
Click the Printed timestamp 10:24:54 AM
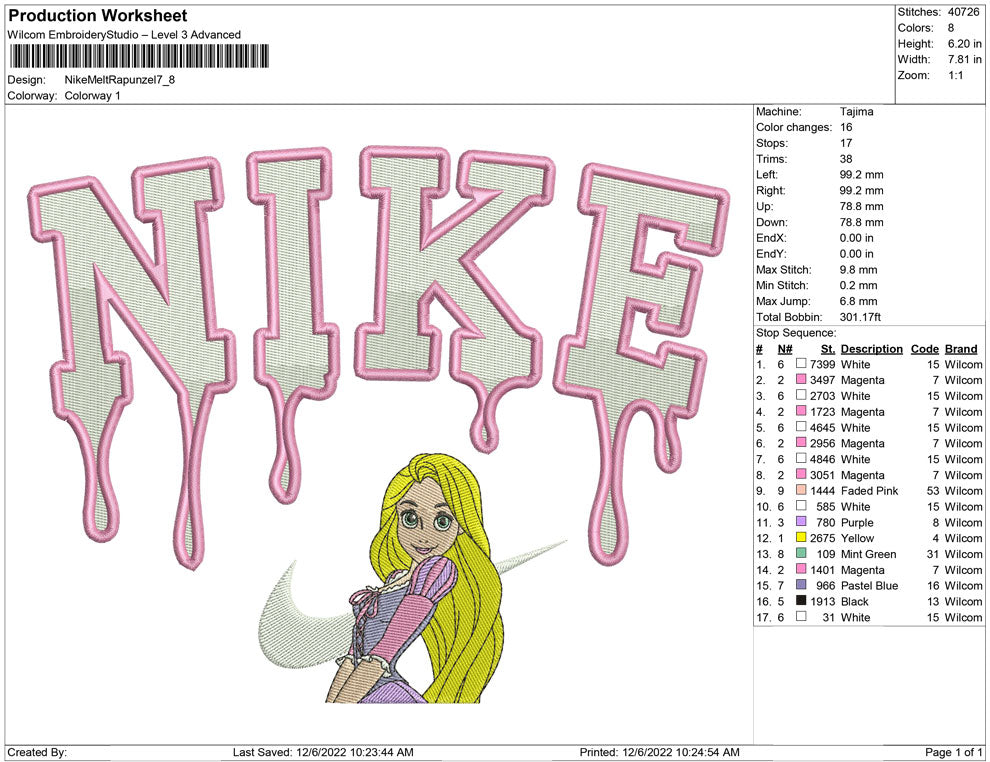[706, 752]
